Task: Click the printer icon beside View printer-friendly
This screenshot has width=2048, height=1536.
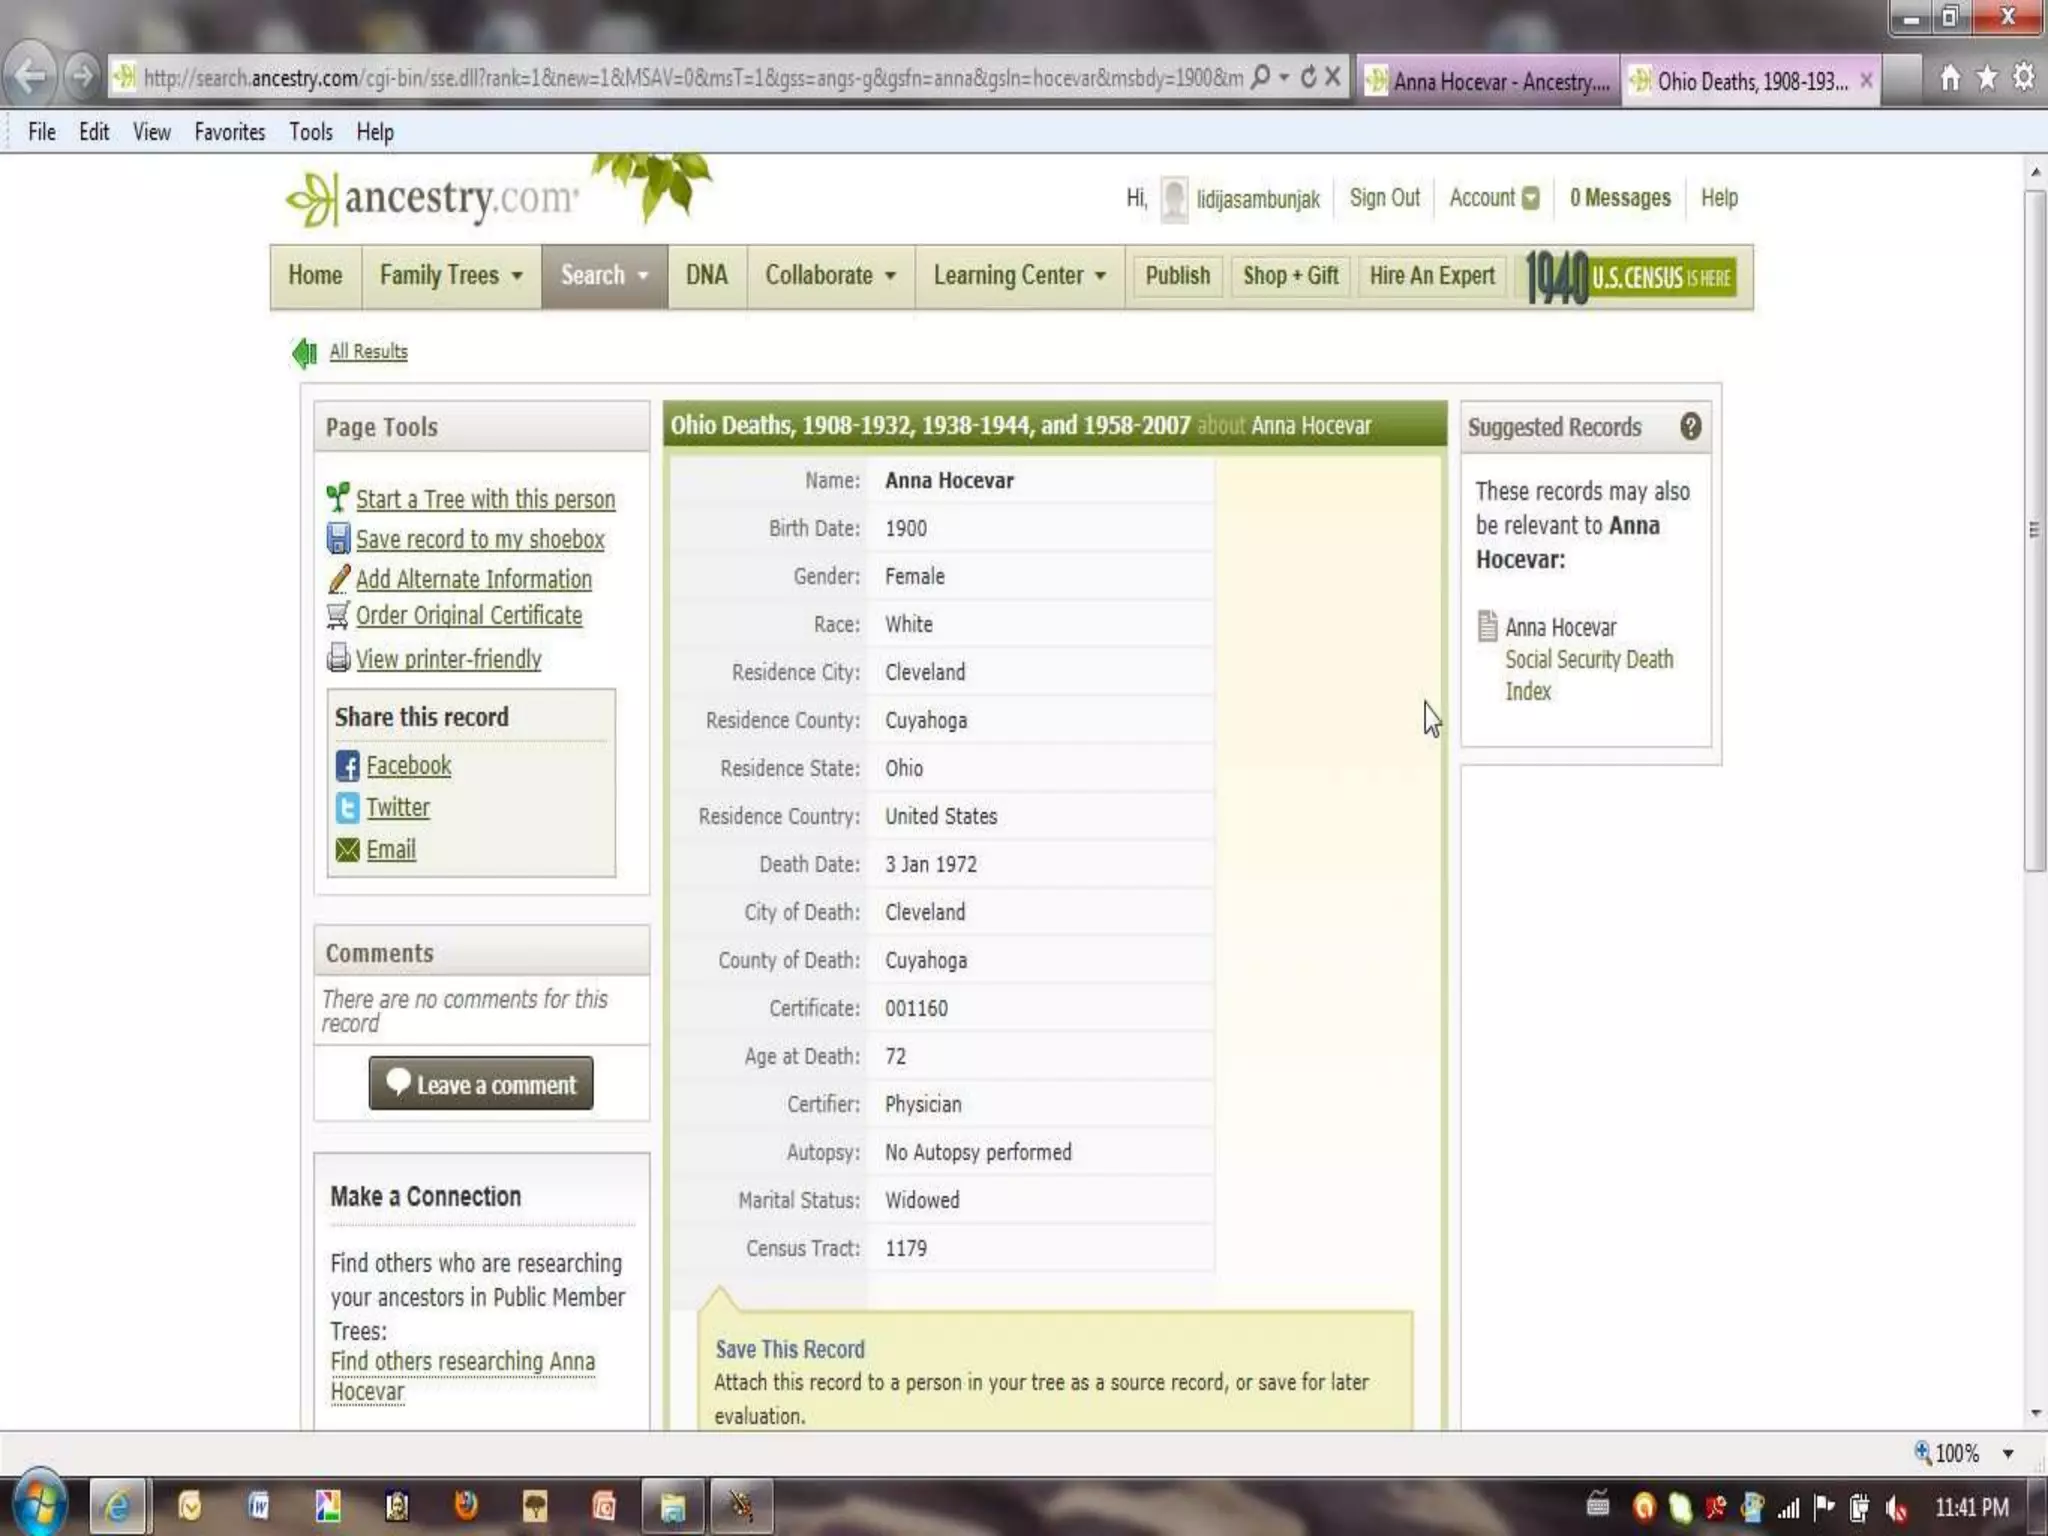Action: (338, 658)
